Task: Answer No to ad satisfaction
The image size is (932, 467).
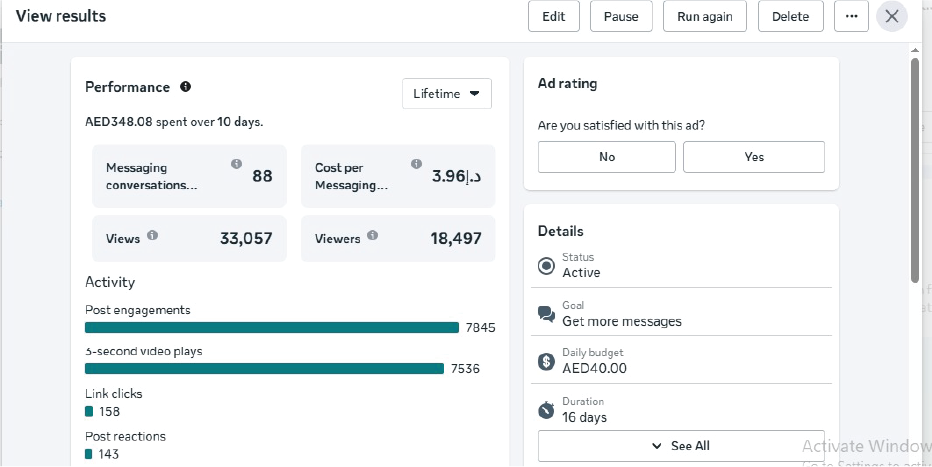Action: (x=607, y=157)
